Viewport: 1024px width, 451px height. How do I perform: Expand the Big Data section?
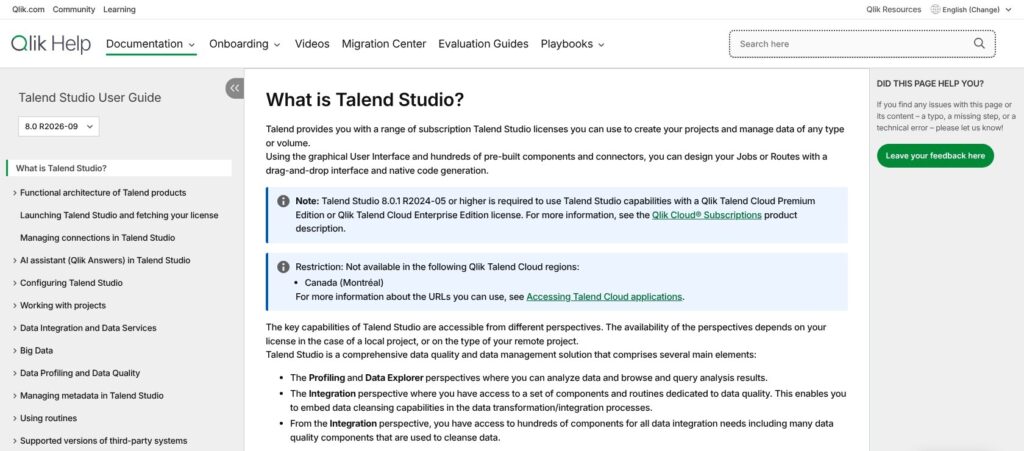point(15,350)
